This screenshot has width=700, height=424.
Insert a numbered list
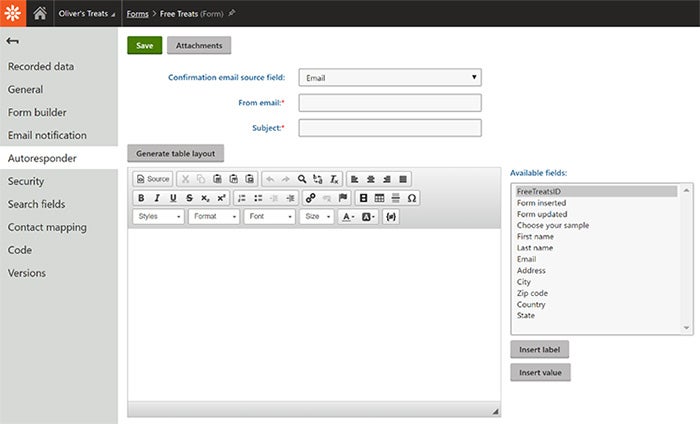[x=242, y=198]
